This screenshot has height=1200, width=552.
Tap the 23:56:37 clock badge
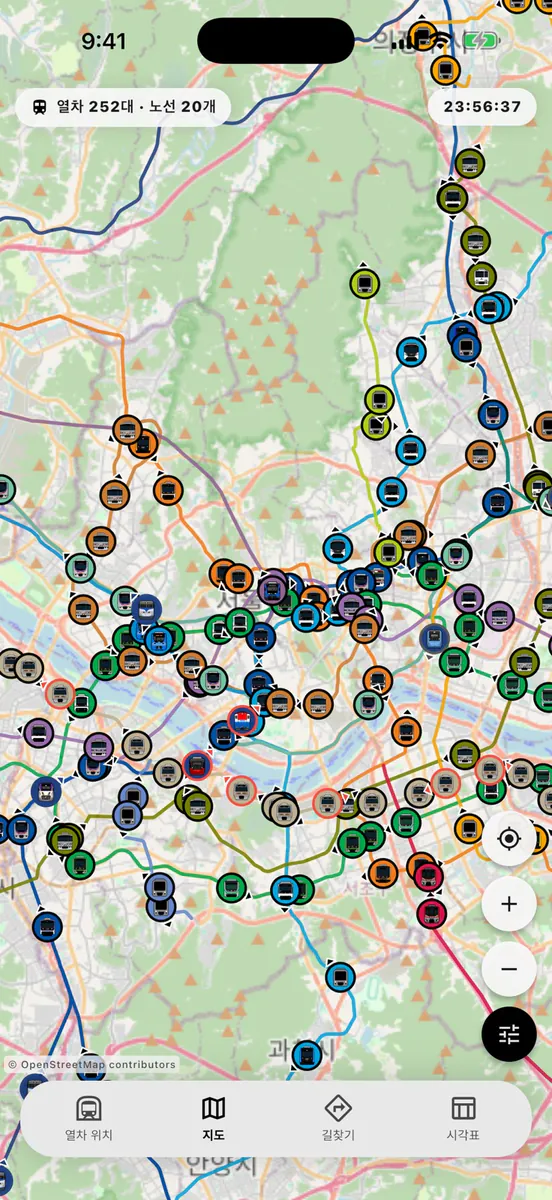[483, 107]
